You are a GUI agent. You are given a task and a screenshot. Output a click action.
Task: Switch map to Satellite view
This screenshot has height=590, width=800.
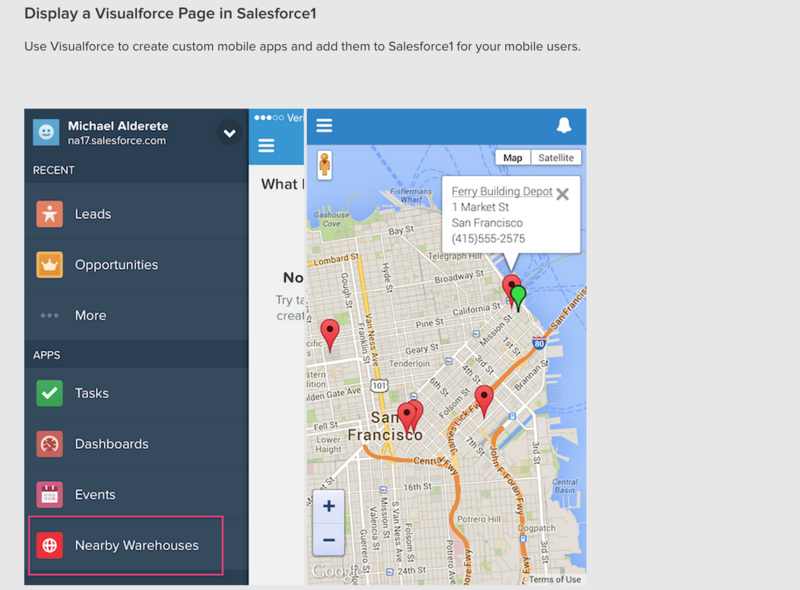pos(556,158)
